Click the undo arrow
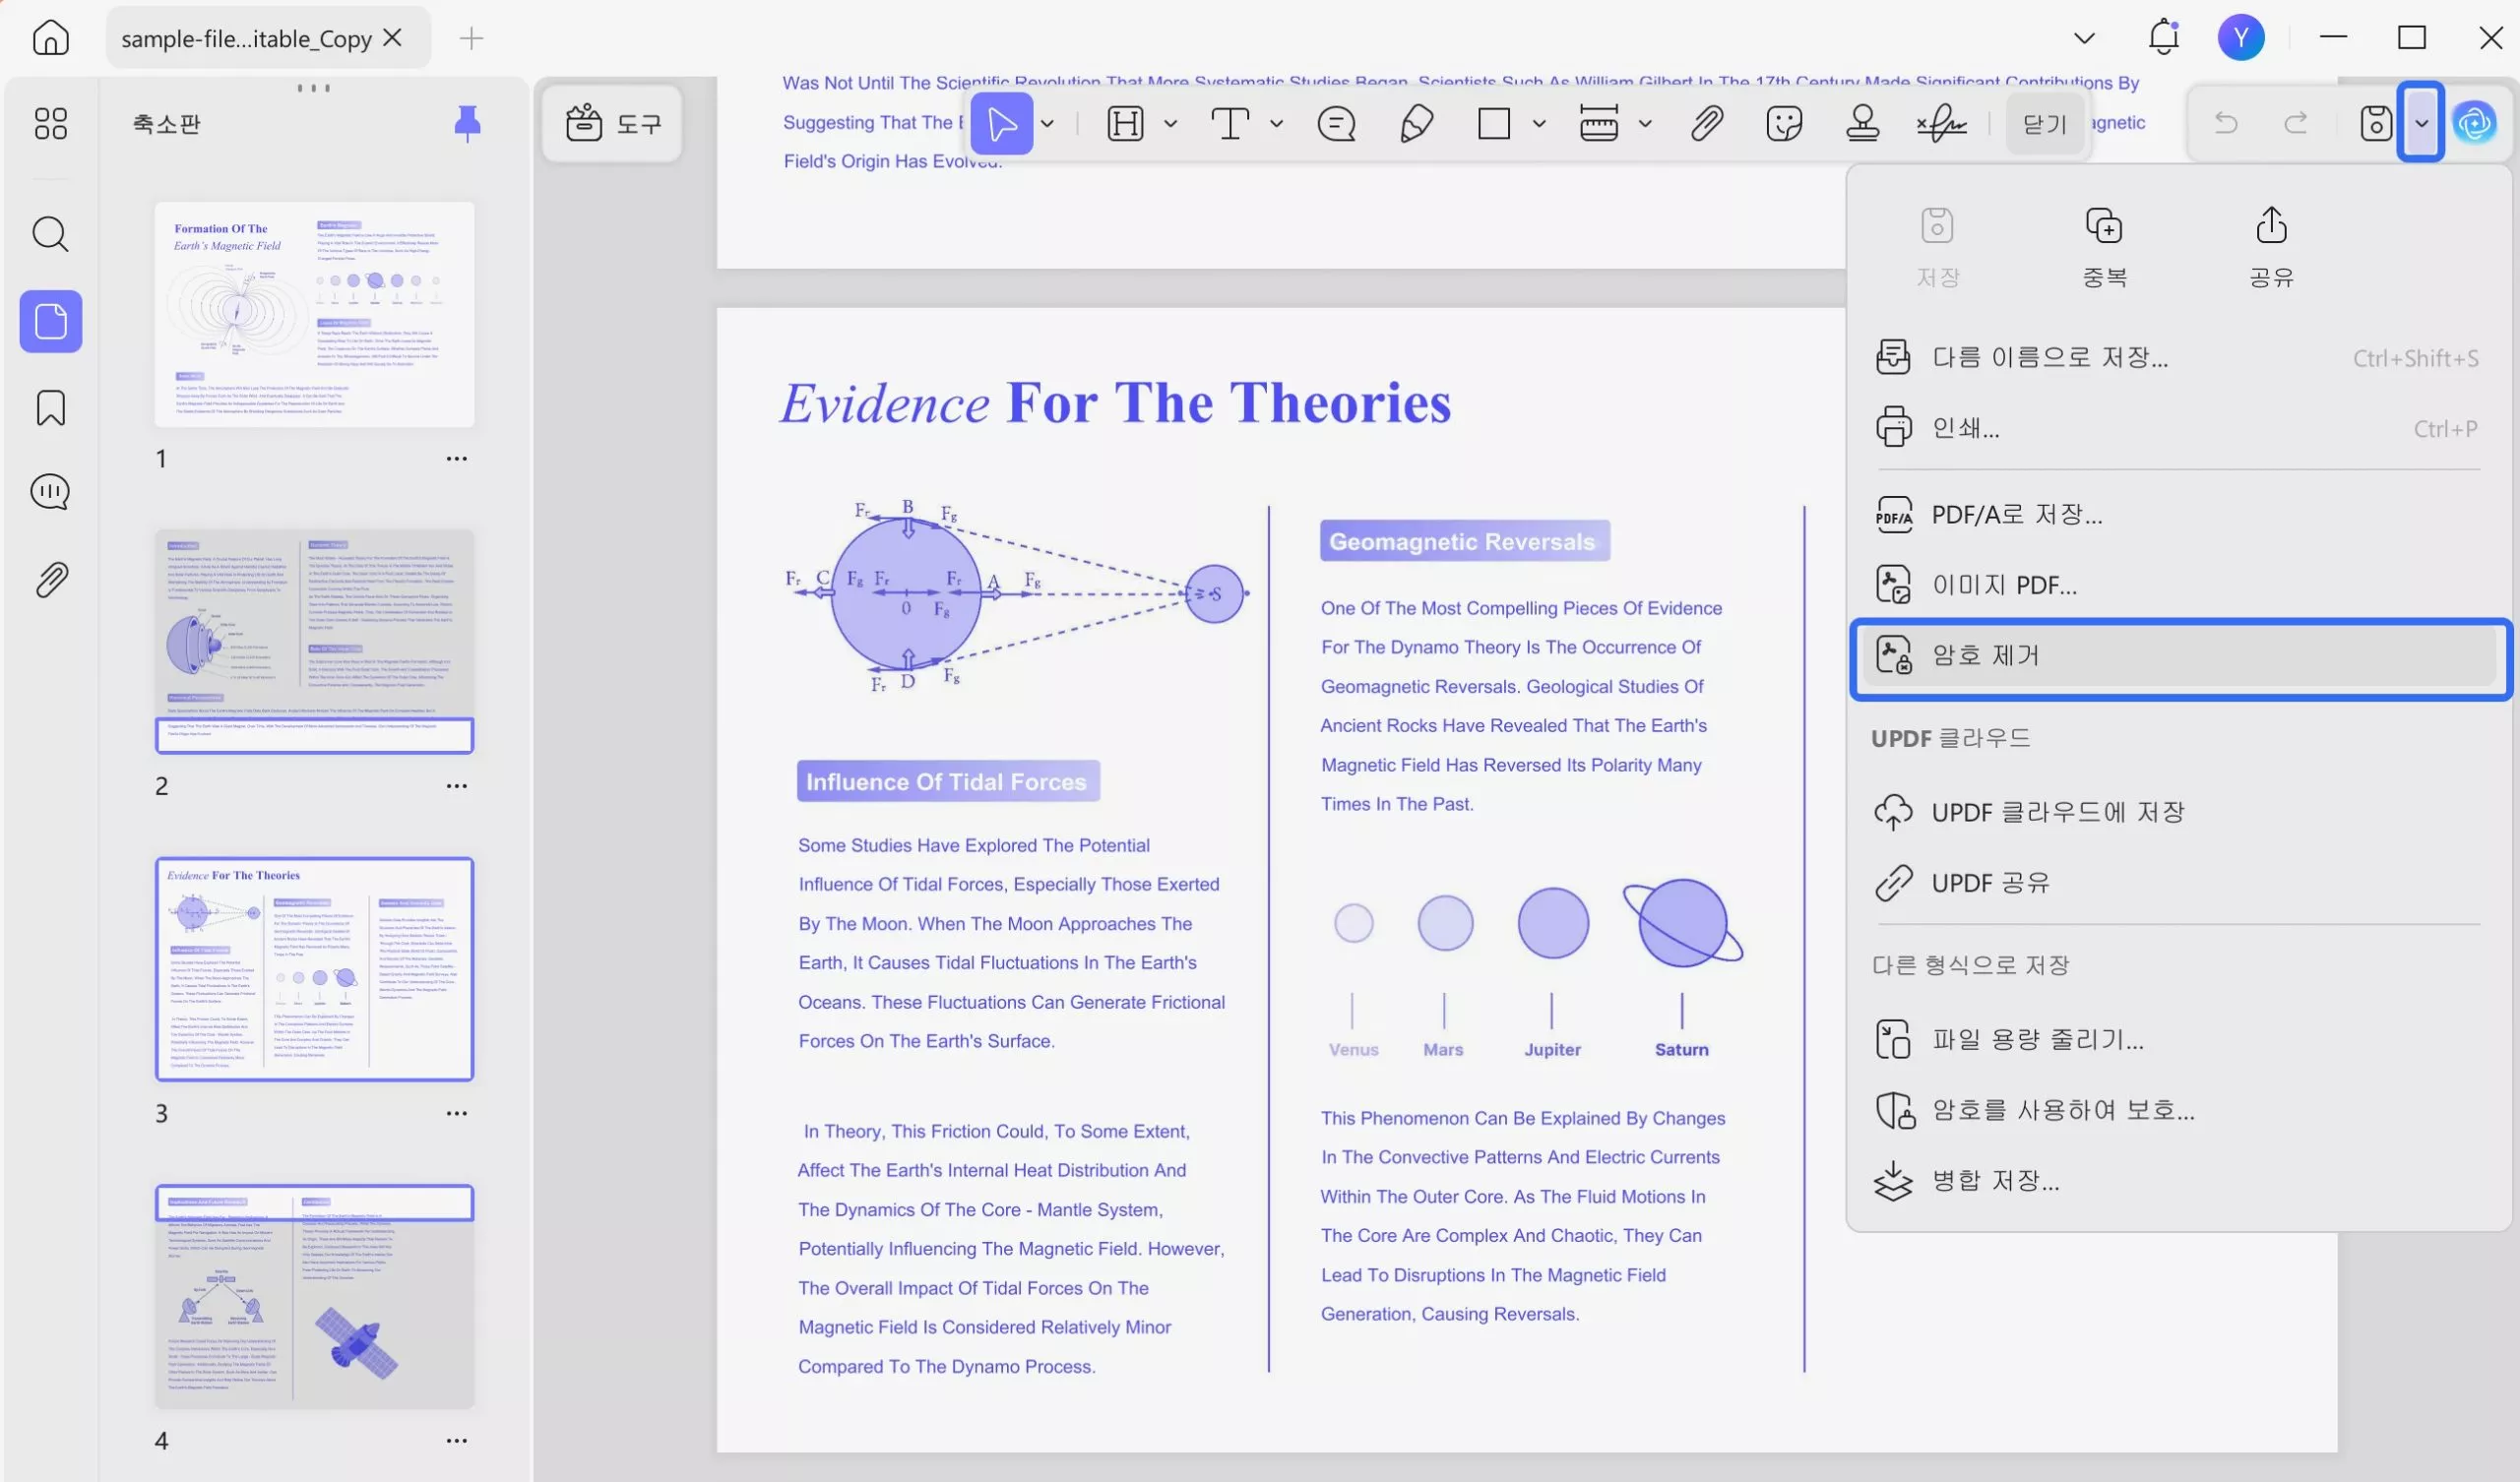The width and height of the screenshot is (2520, 1482). (2226, 123)
